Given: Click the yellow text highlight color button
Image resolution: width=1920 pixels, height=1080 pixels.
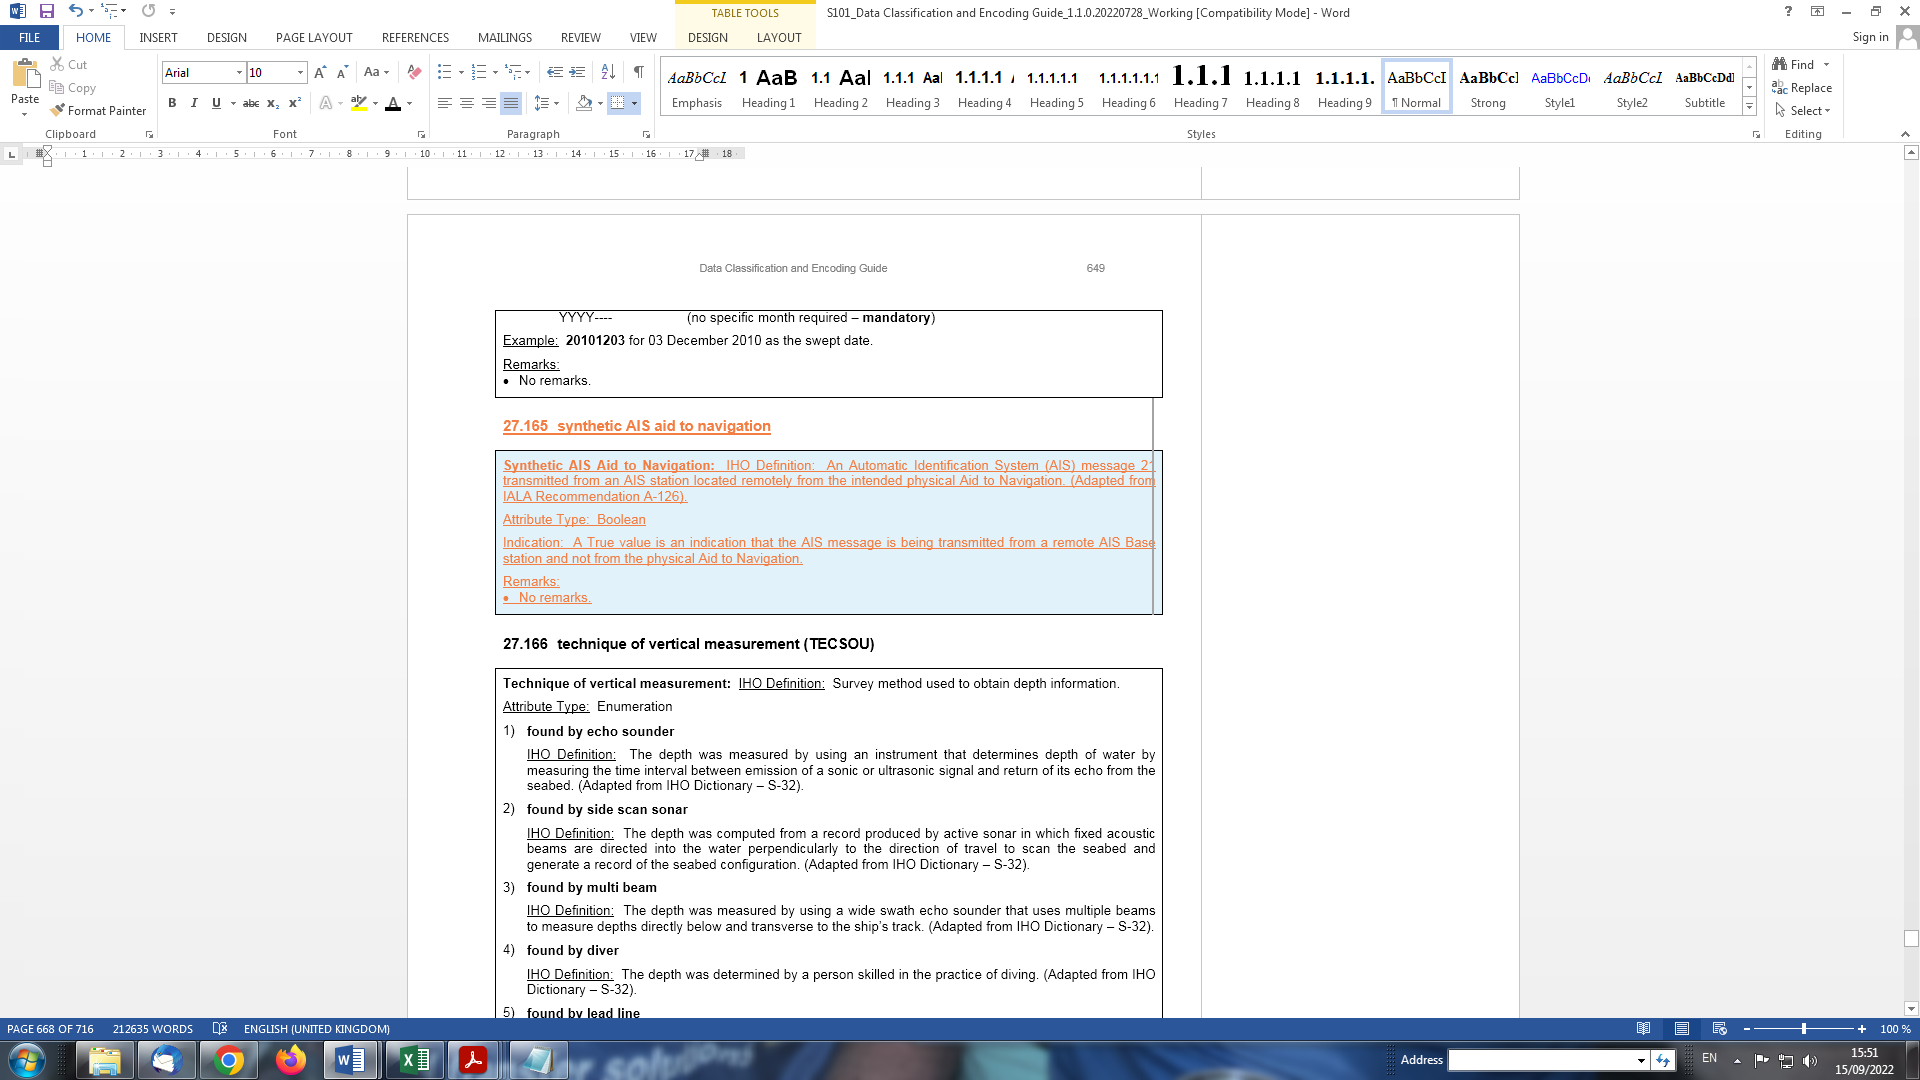Looking at the screenshot, I should click(359, 103).
